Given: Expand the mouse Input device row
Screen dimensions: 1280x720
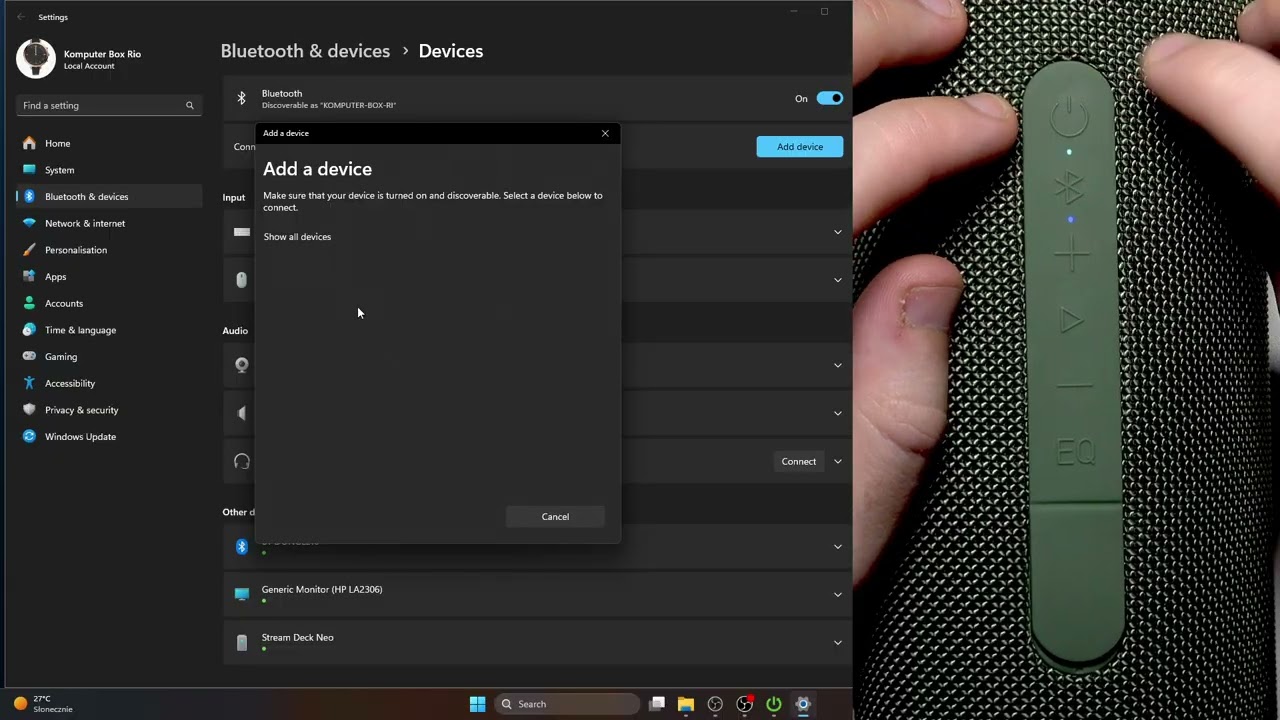Looking at the screenshot, I should [838, 280].
